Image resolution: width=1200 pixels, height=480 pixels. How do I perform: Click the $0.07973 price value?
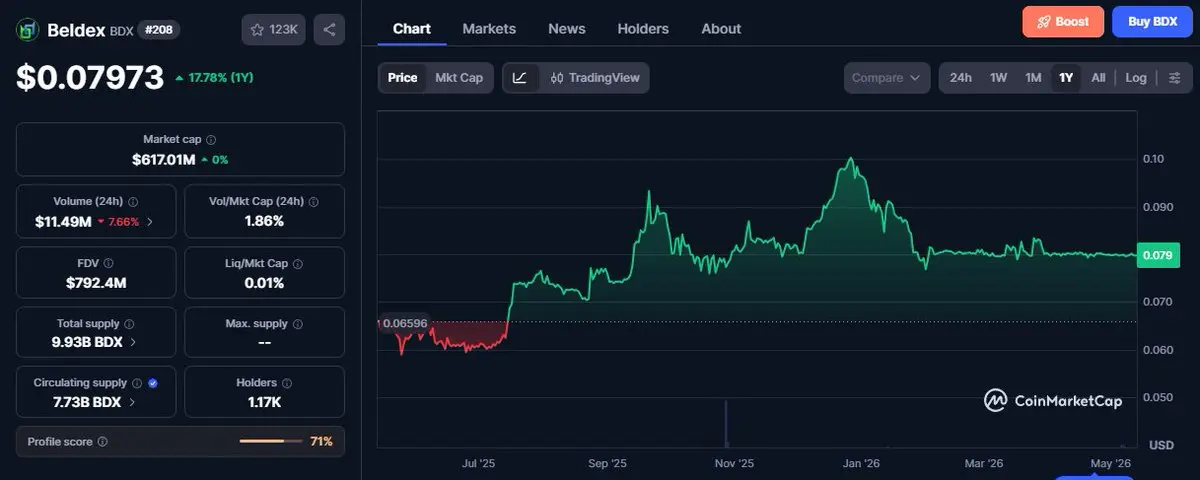90,77
